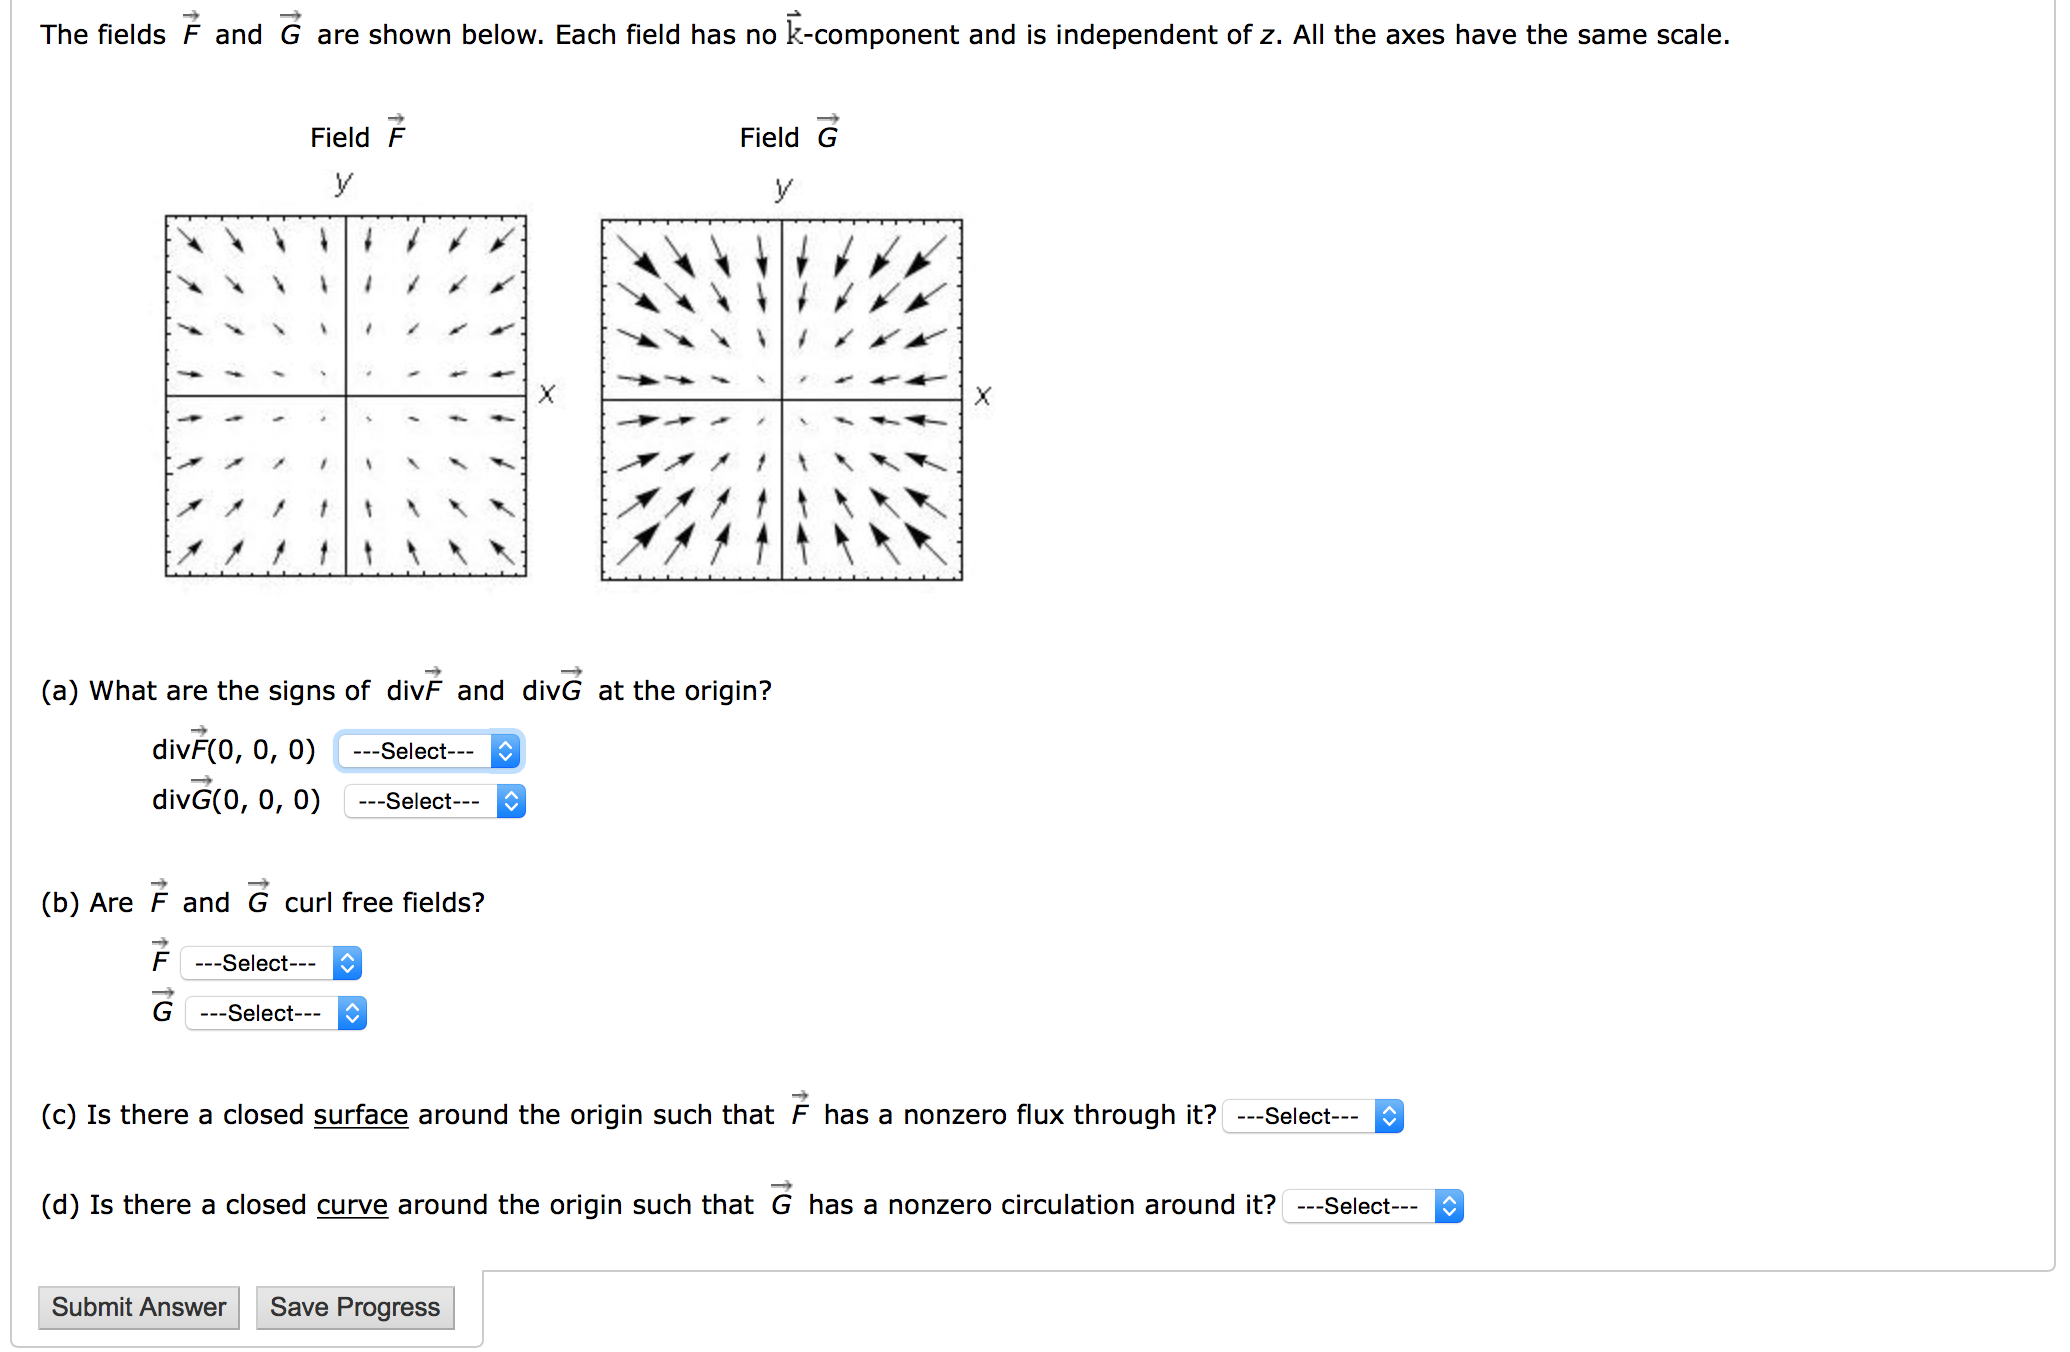The width and height of the screenshot is (2070, 1352).
Task: Click the underlined word surface in part (c)
Action: point(361,1115)
